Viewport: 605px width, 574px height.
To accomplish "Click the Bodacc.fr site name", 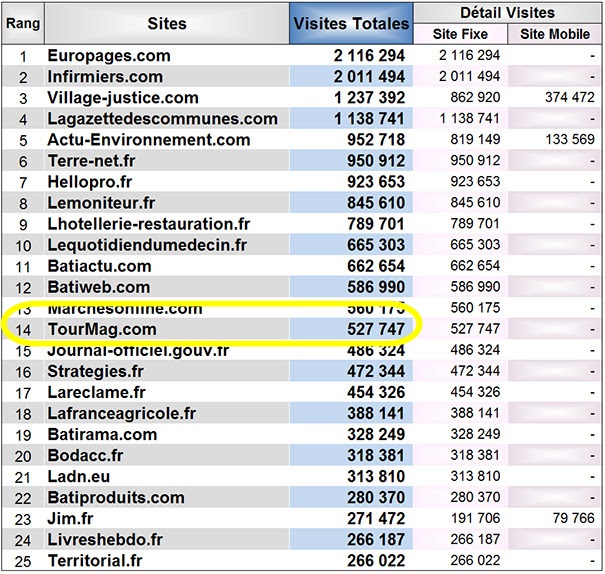I will click(x=85, y=456).
